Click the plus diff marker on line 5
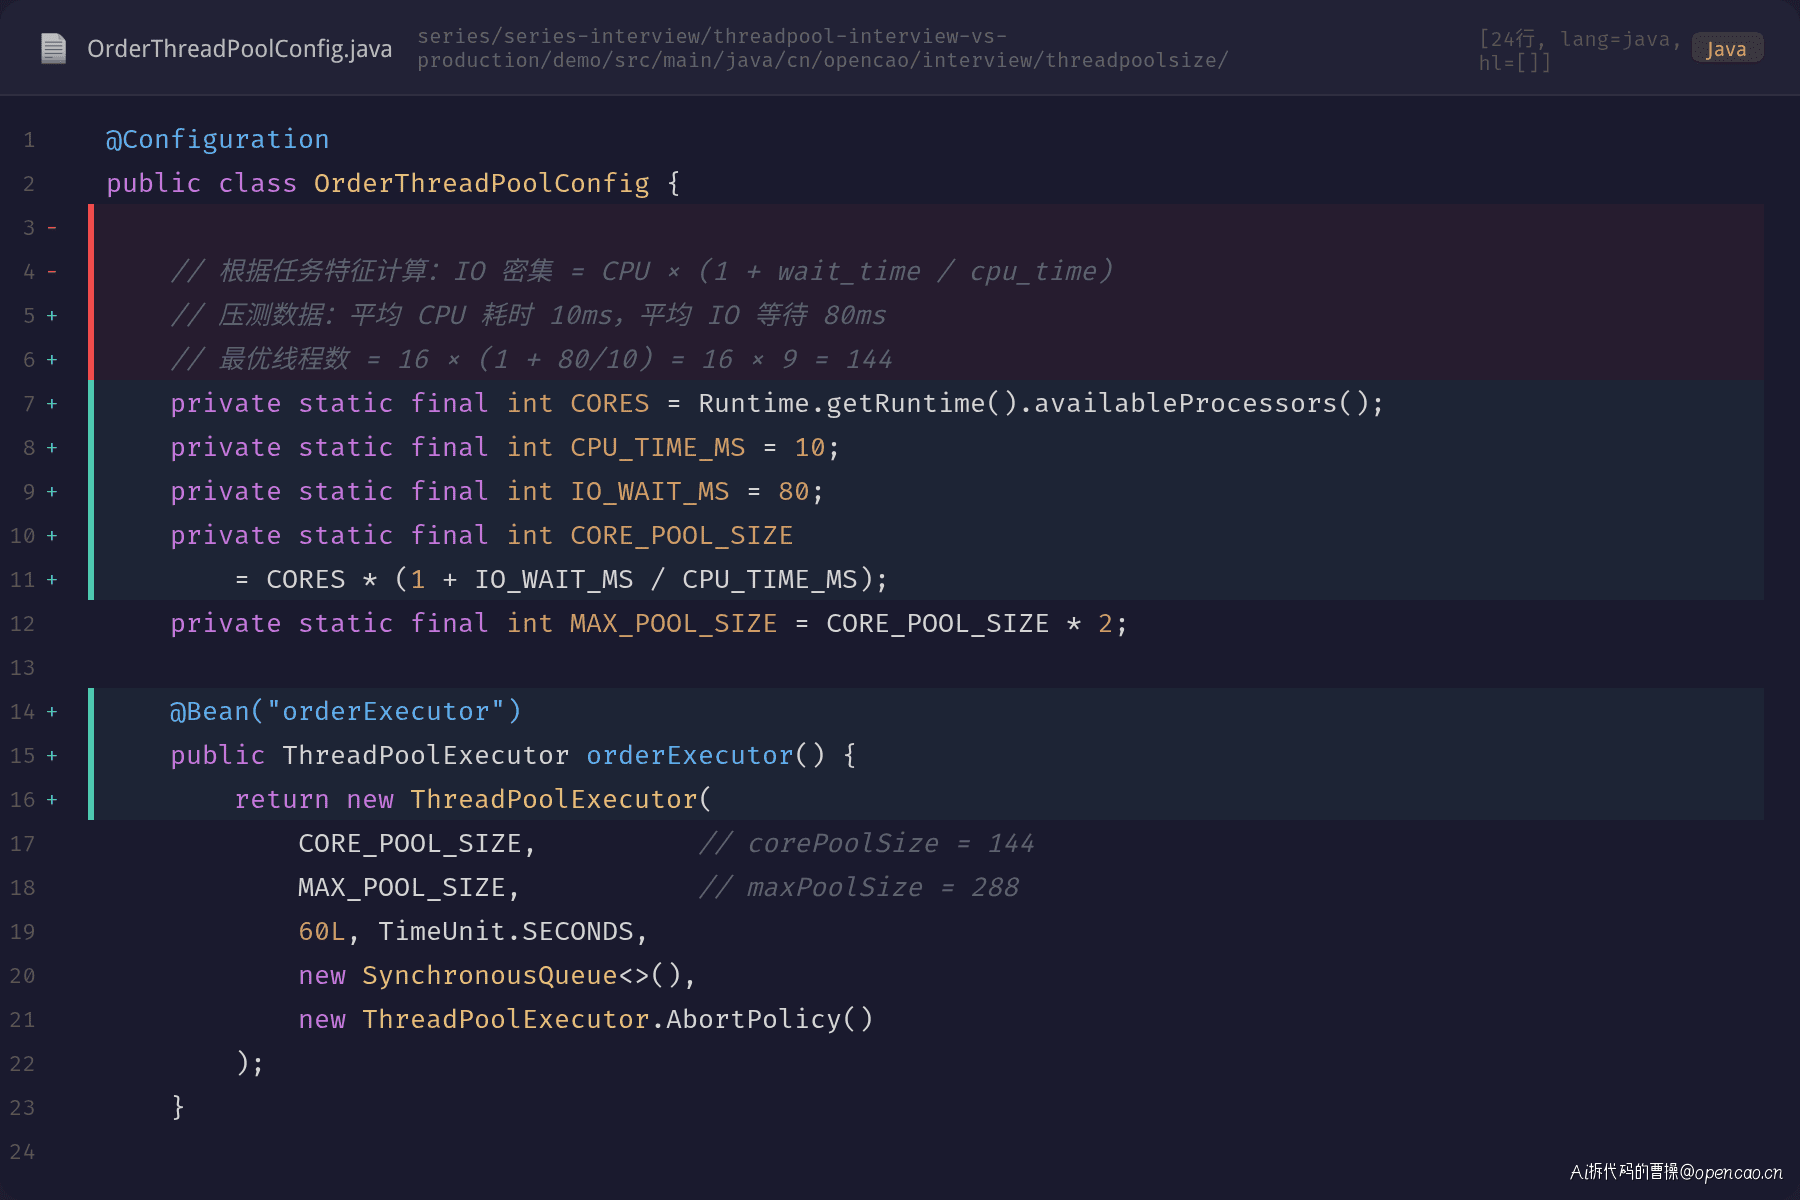 pos(52,316)
